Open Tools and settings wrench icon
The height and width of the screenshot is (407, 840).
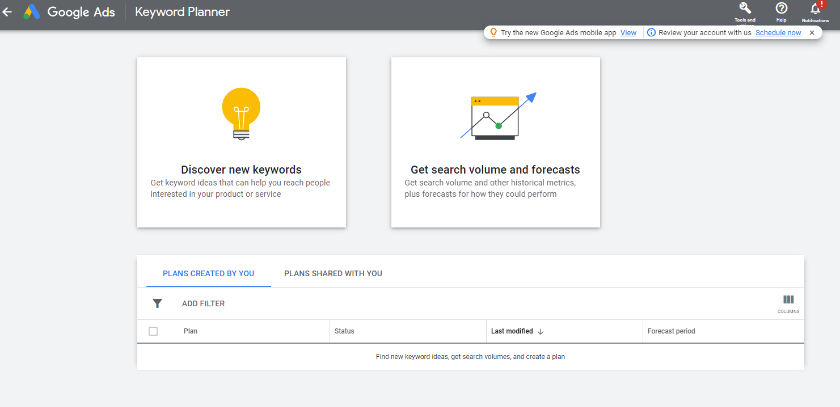(745, 9)
